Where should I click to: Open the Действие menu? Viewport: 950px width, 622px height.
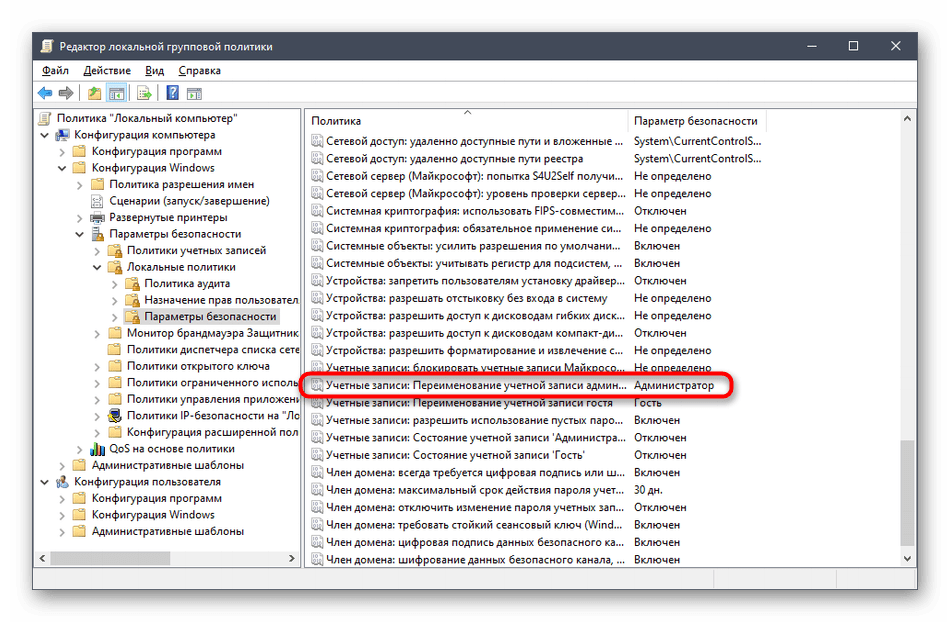107,71
